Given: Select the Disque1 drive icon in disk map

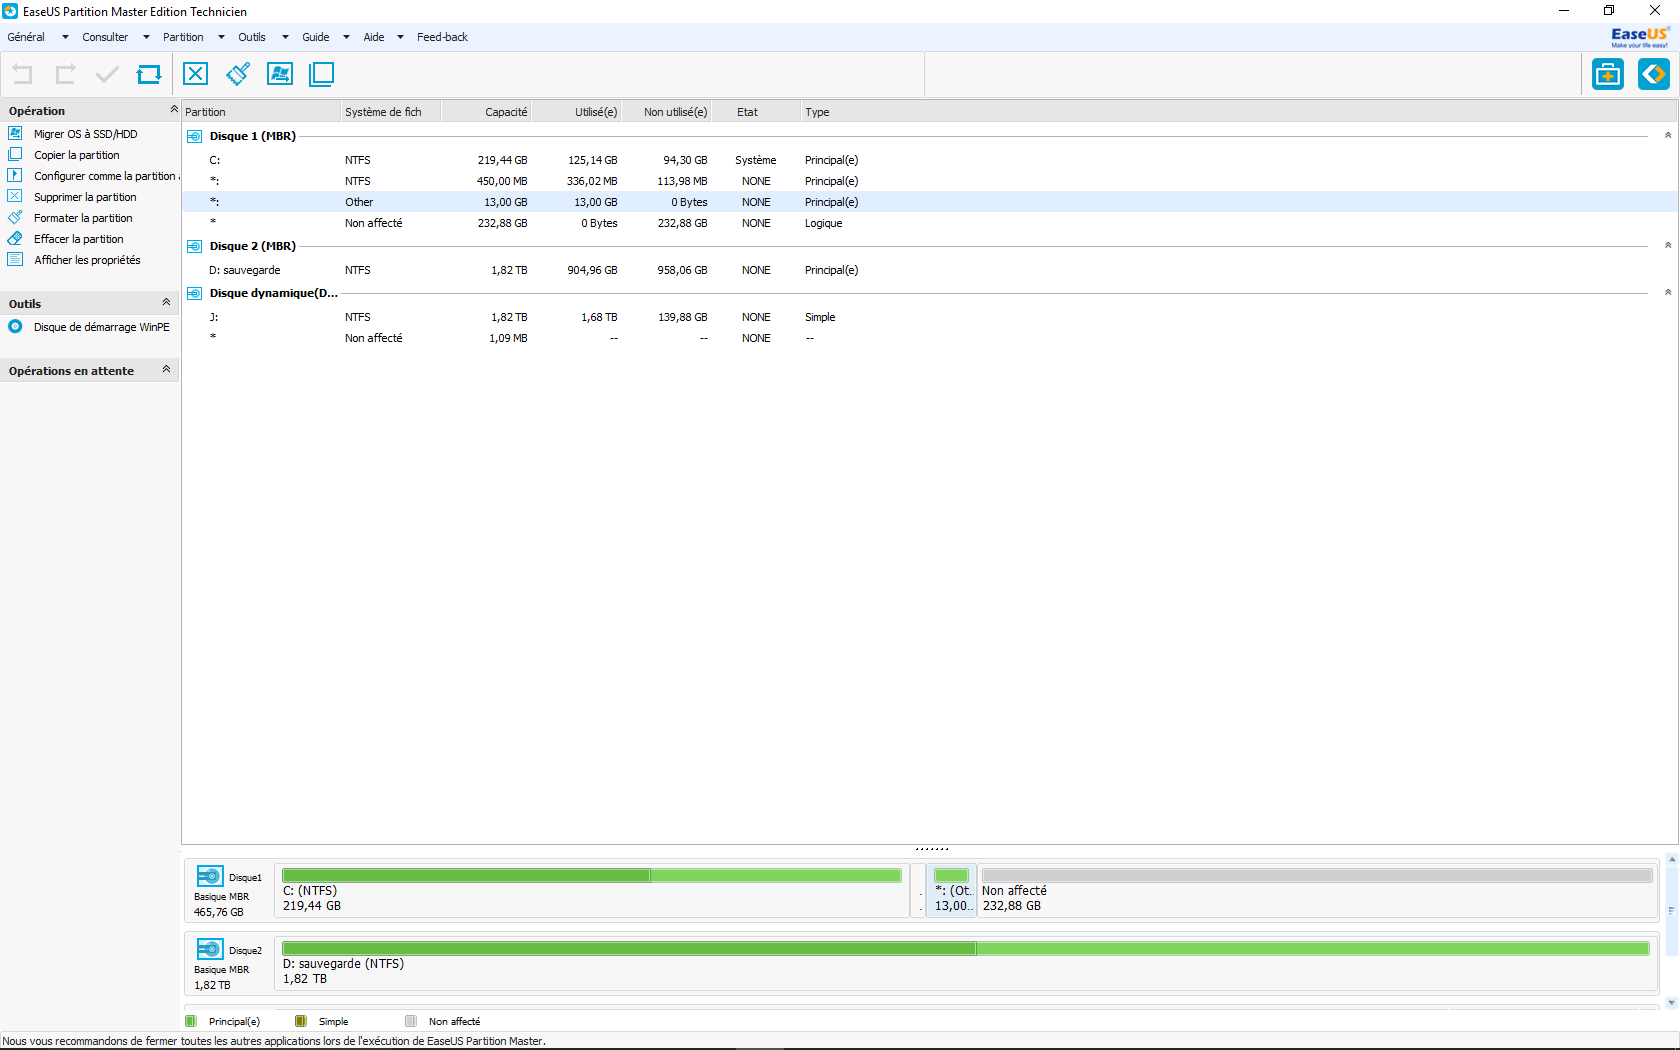Looking at the screenshot, I should (210, 877).
